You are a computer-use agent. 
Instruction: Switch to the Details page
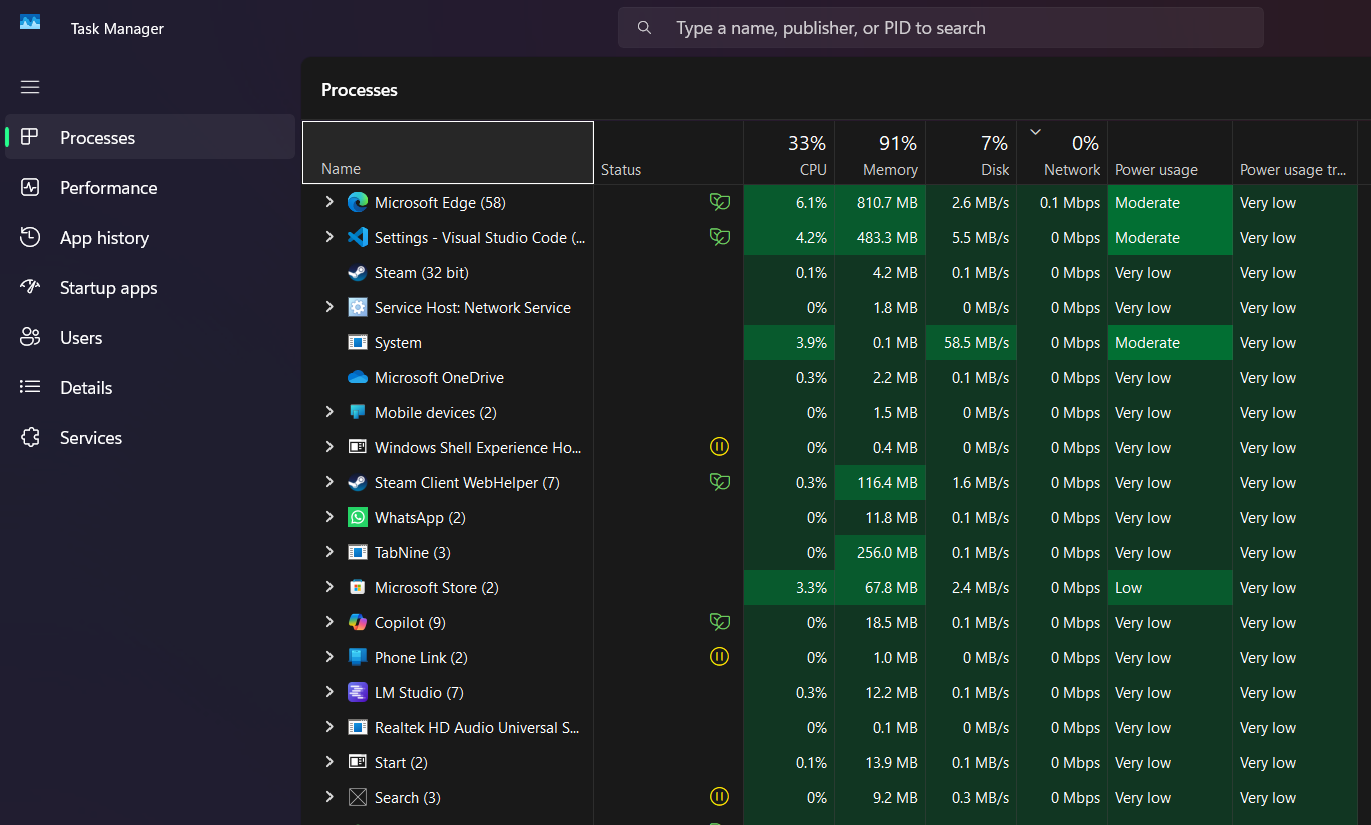(x=150, y=388)
